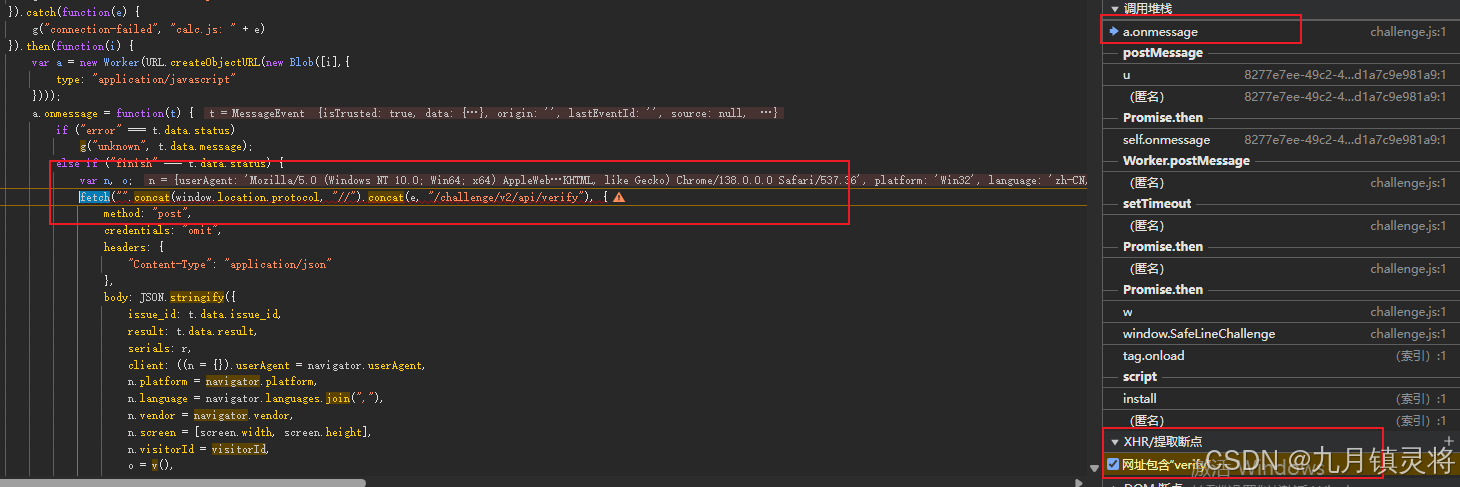
Task: Click the a.onmessage = function(t) line
Action: click(x=113, y=113)
